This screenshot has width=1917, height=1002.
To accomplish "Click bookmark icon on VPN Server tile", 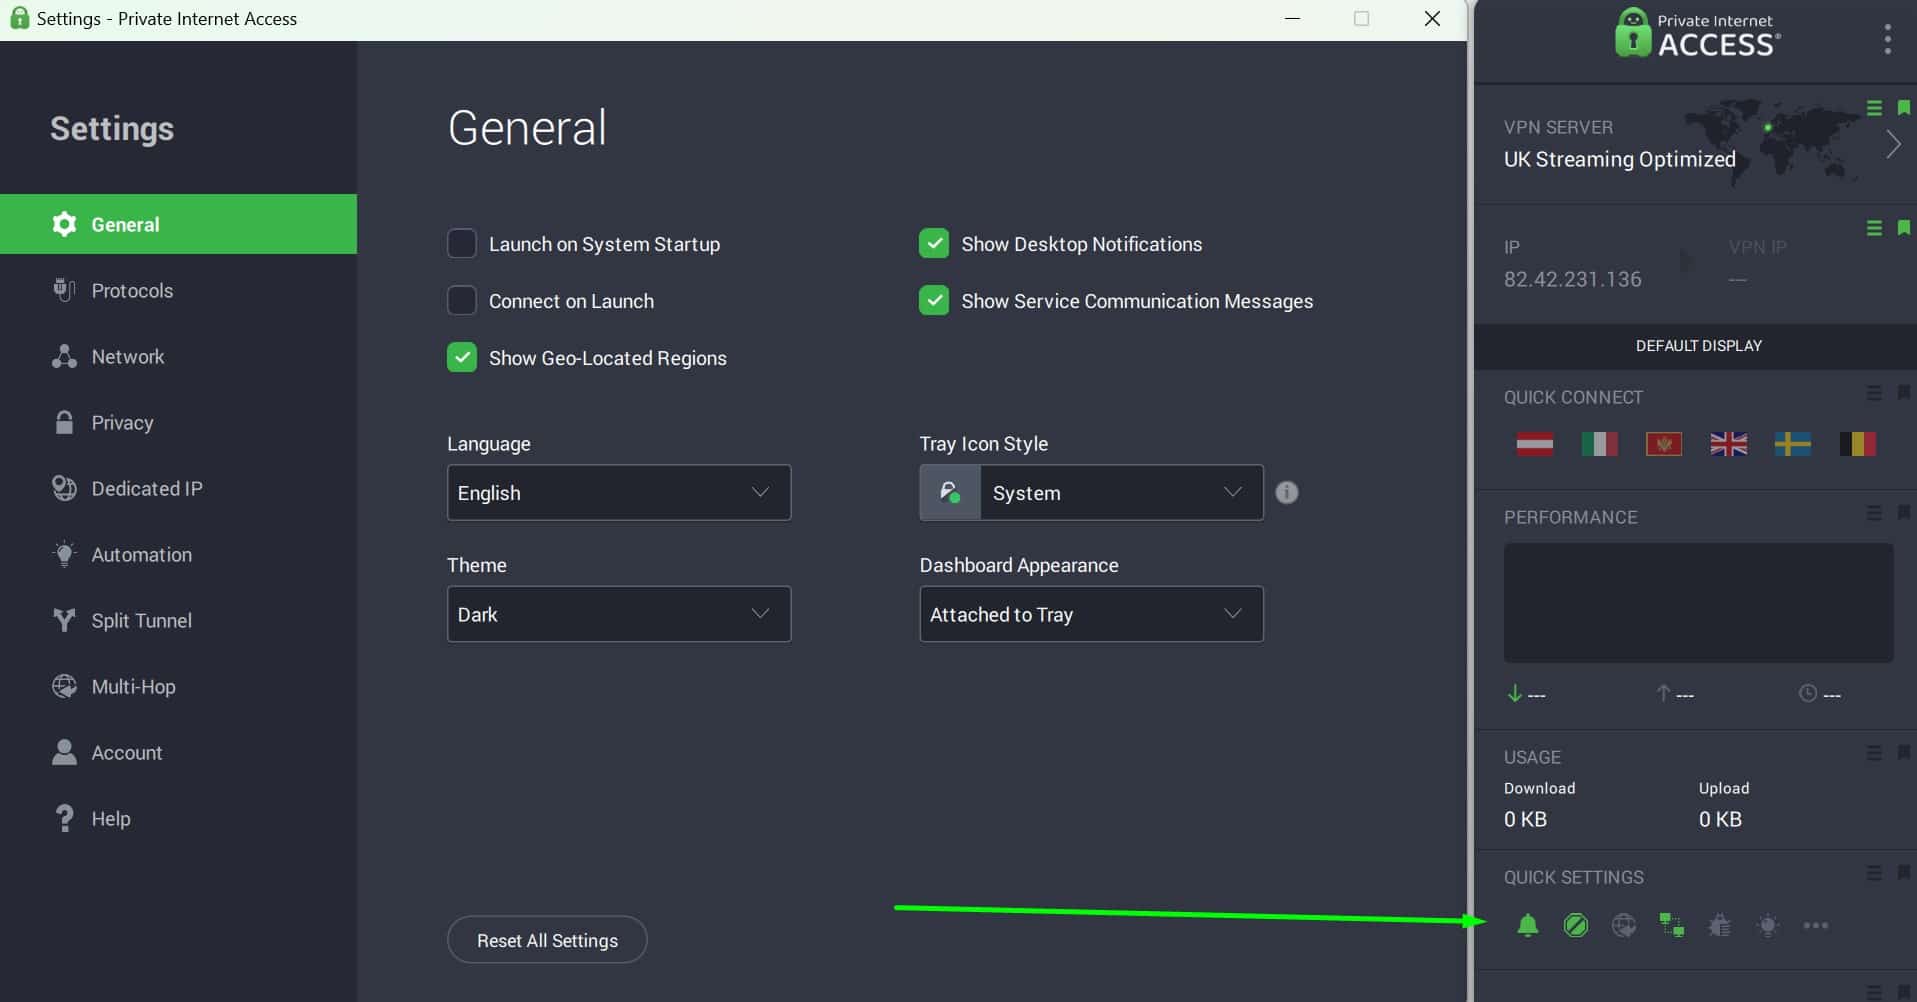I will click(1904, 107).
